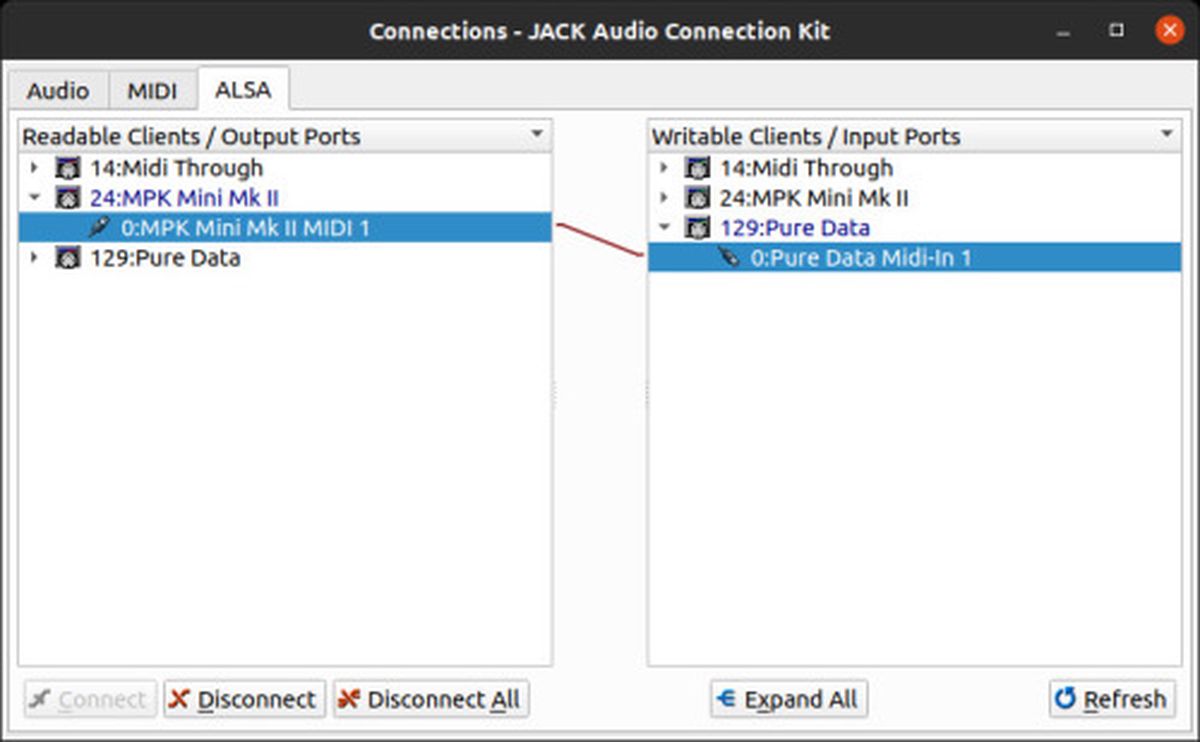Select 0:Pure Data Midi-In 1 input port
Viewport: 1200px width, 742px height.
coord(914,258)
